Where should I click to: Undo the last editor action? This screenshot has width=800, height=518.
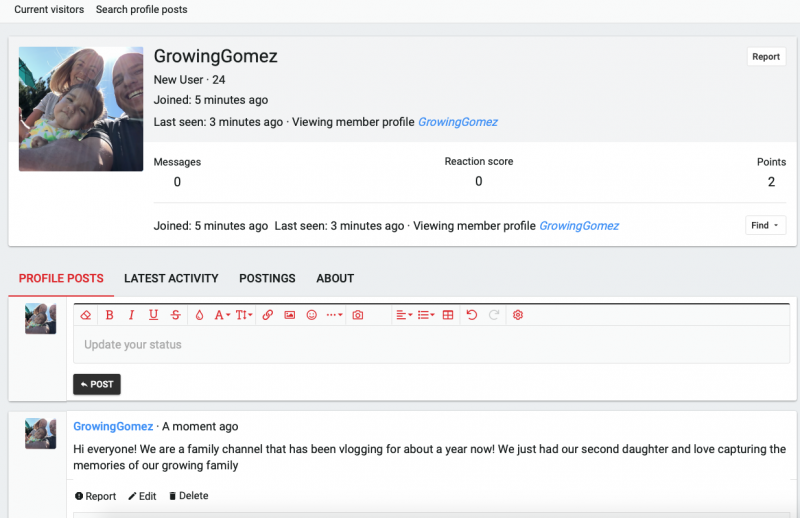click(x=472, y=315)
